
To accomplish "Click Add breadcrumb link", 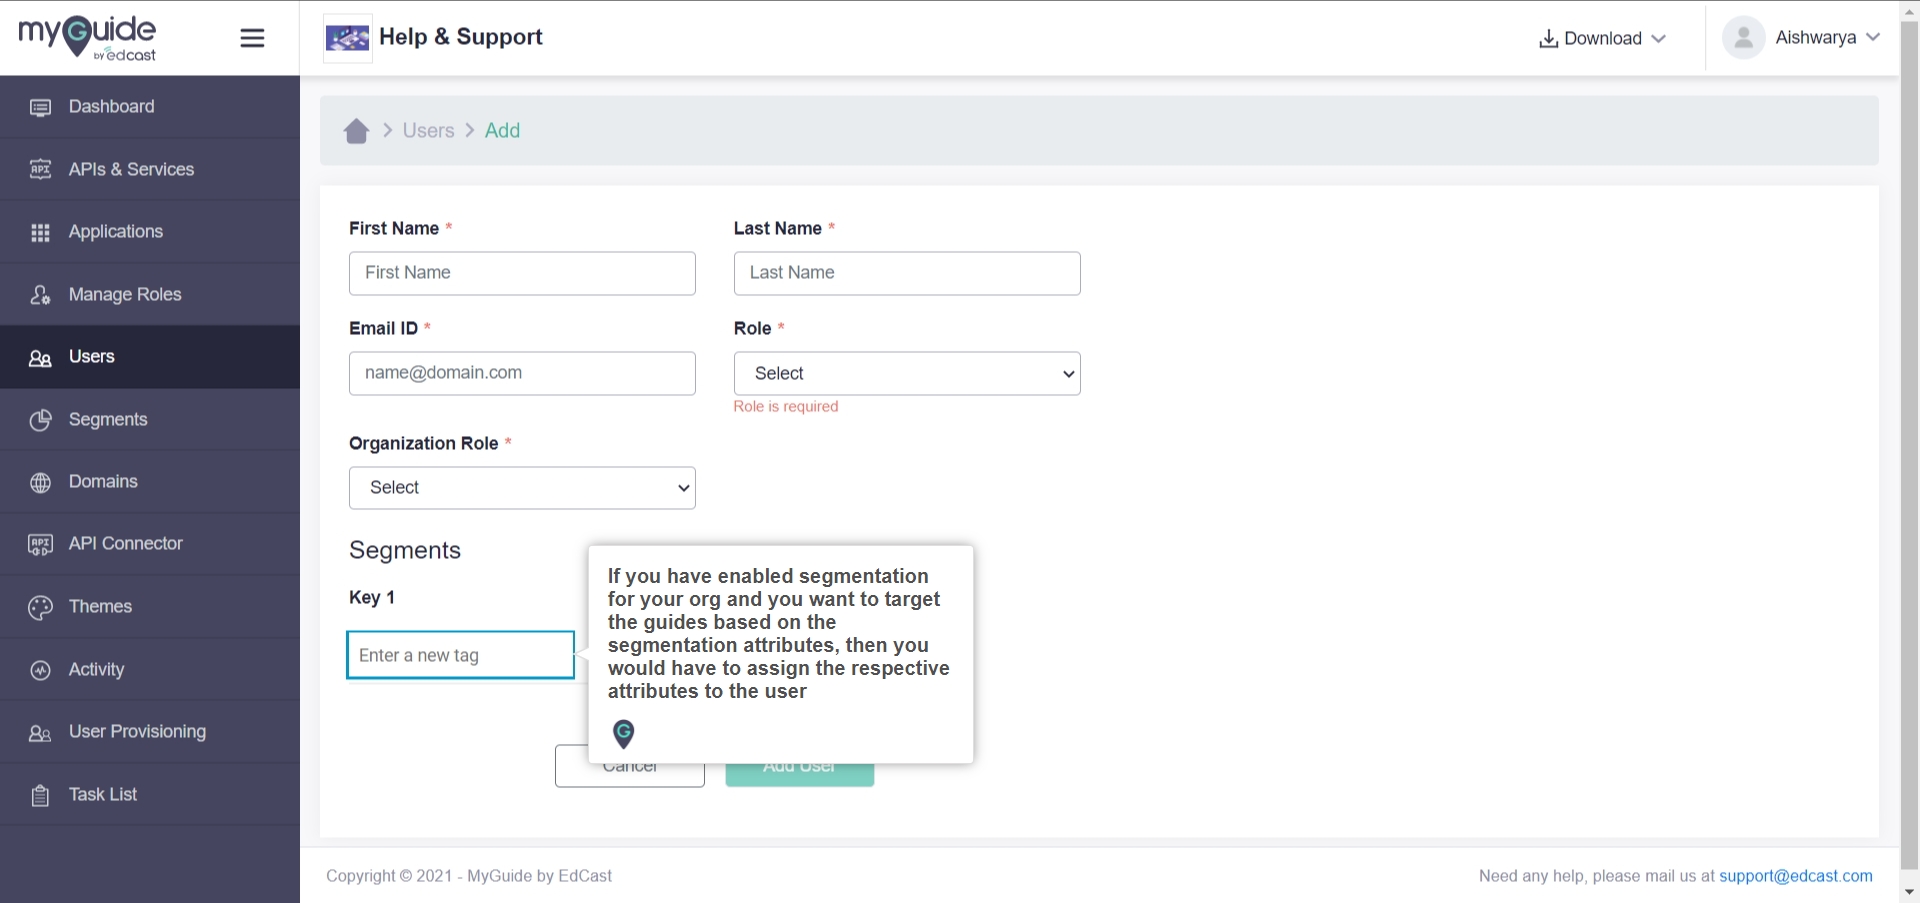I will [x=502, y=131].
